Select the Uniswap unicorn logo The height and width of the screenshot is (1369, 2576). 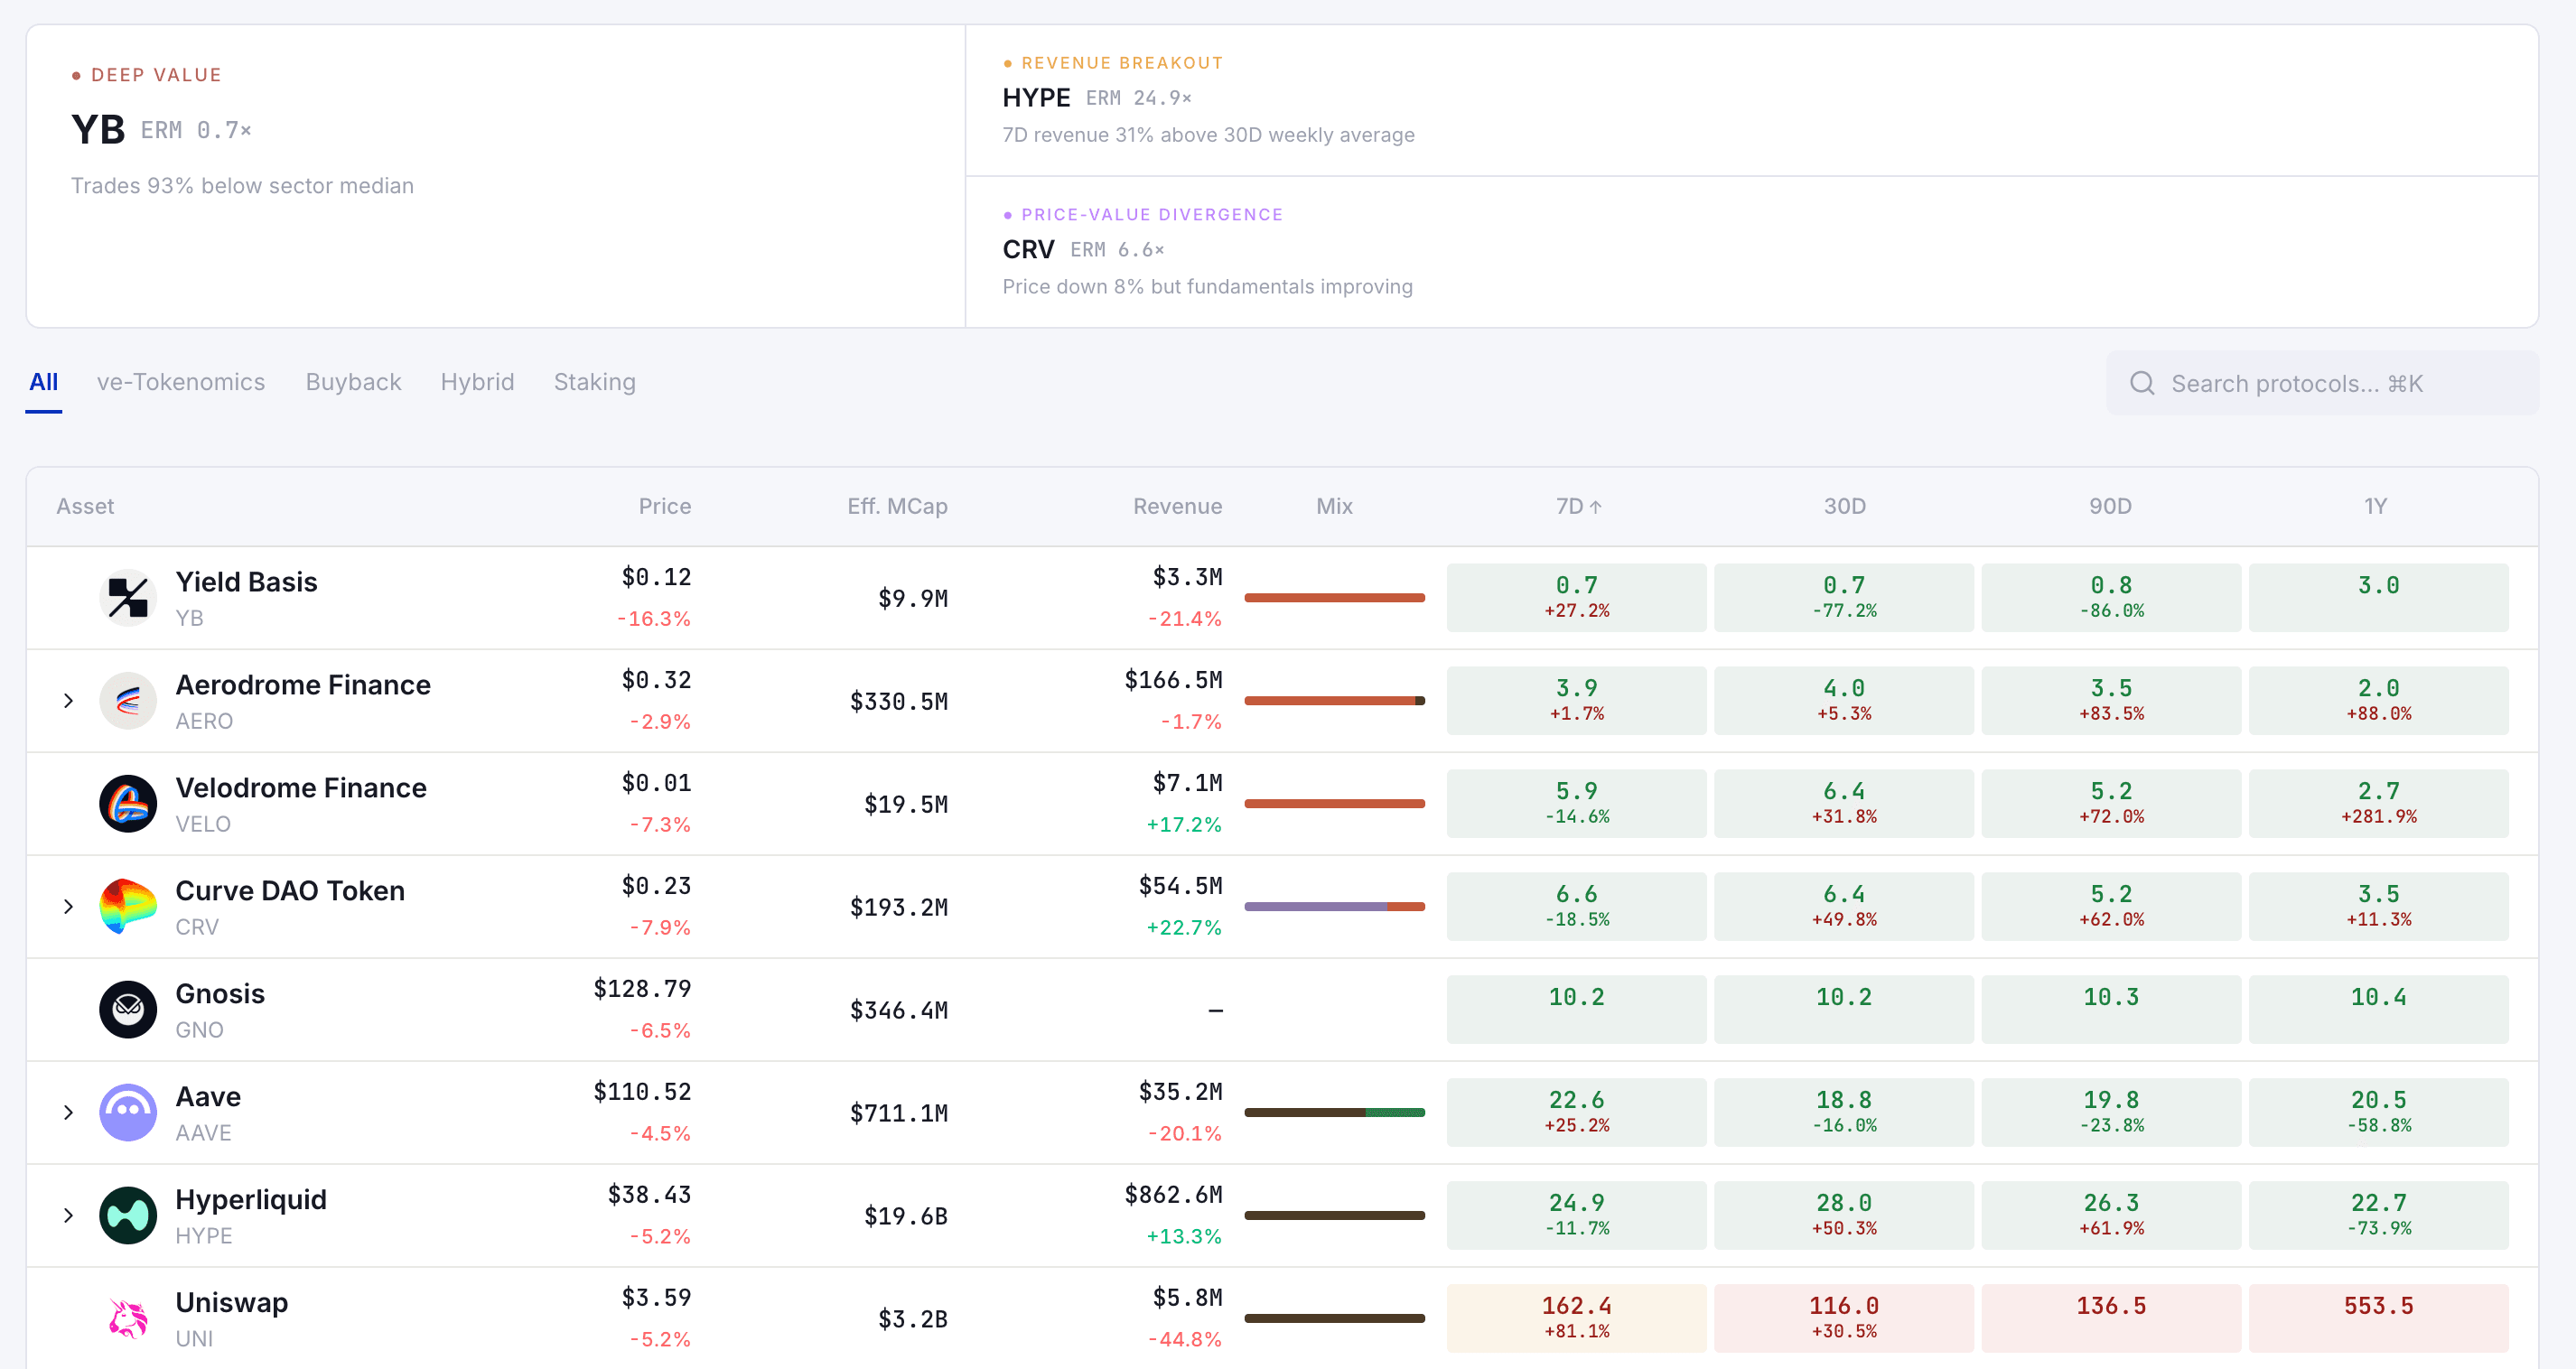click(128, 1318)
